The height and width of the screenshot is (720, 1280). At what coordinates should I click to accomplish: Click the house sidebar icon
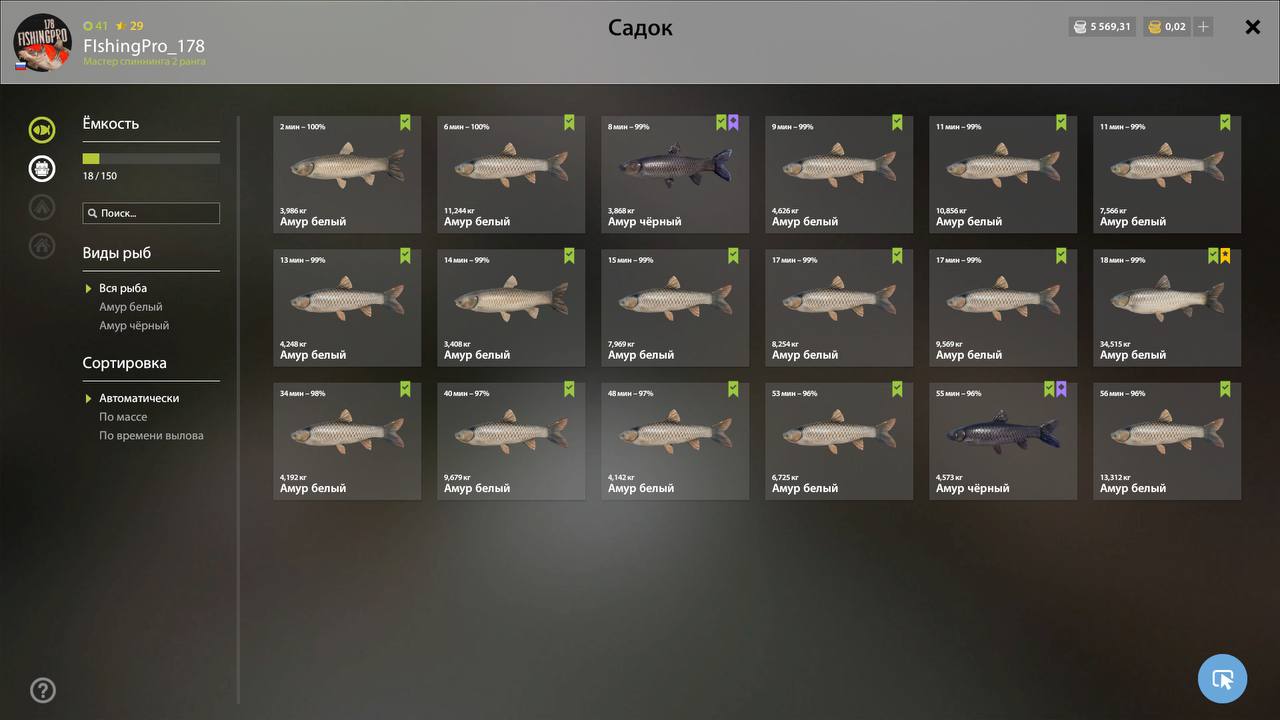[x=42, y=245]
